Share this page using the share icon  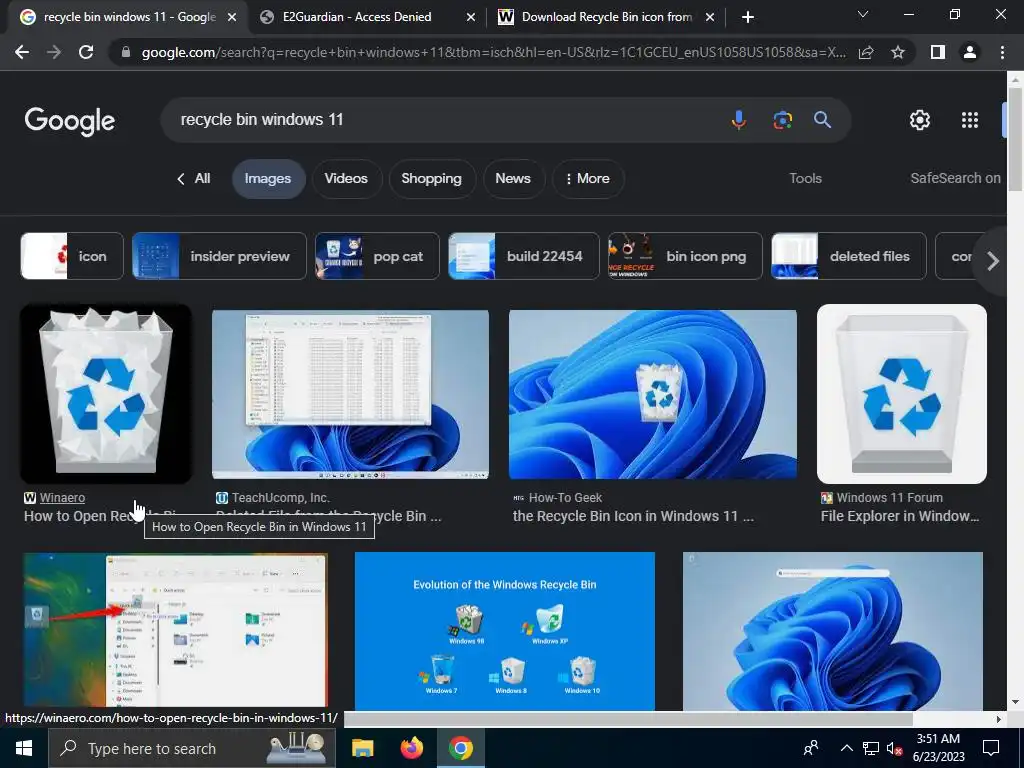866,52
